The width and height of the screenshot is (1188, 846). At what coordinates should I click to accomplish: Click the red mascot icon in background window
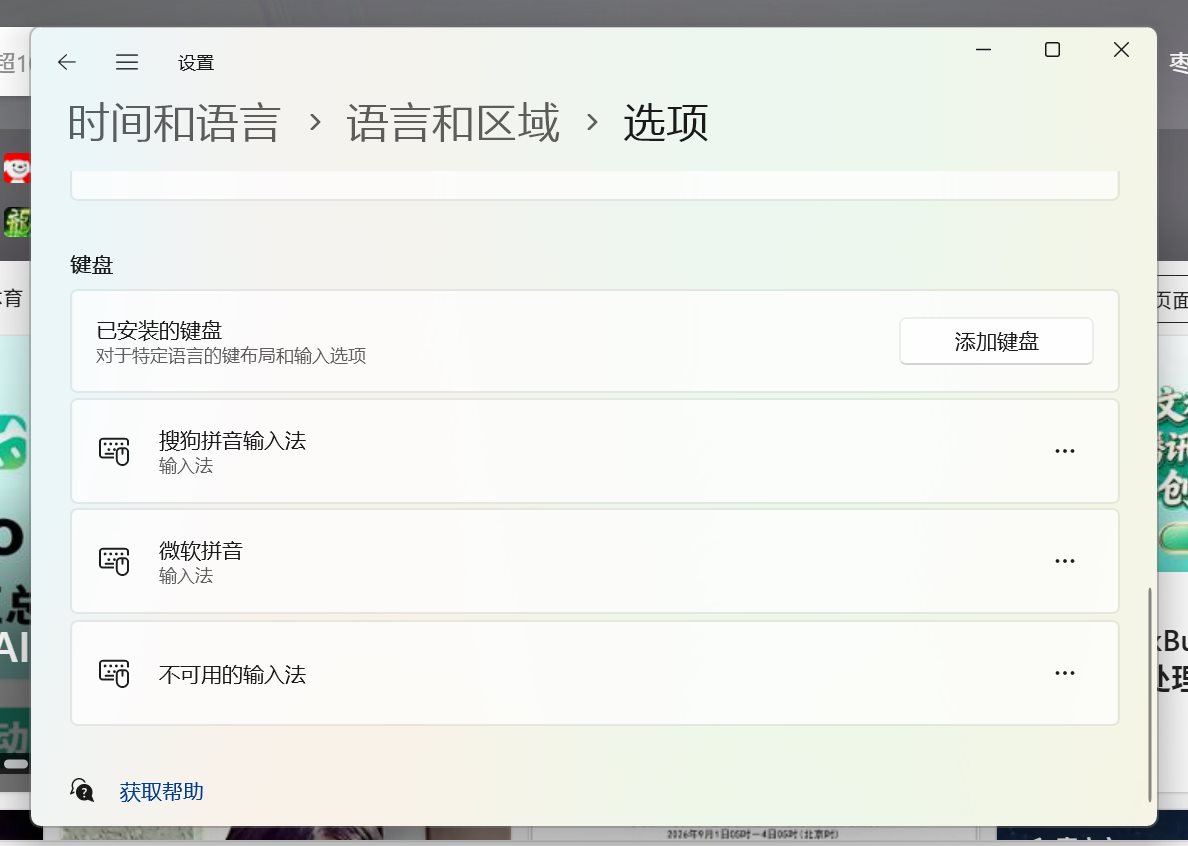point(17,168)
